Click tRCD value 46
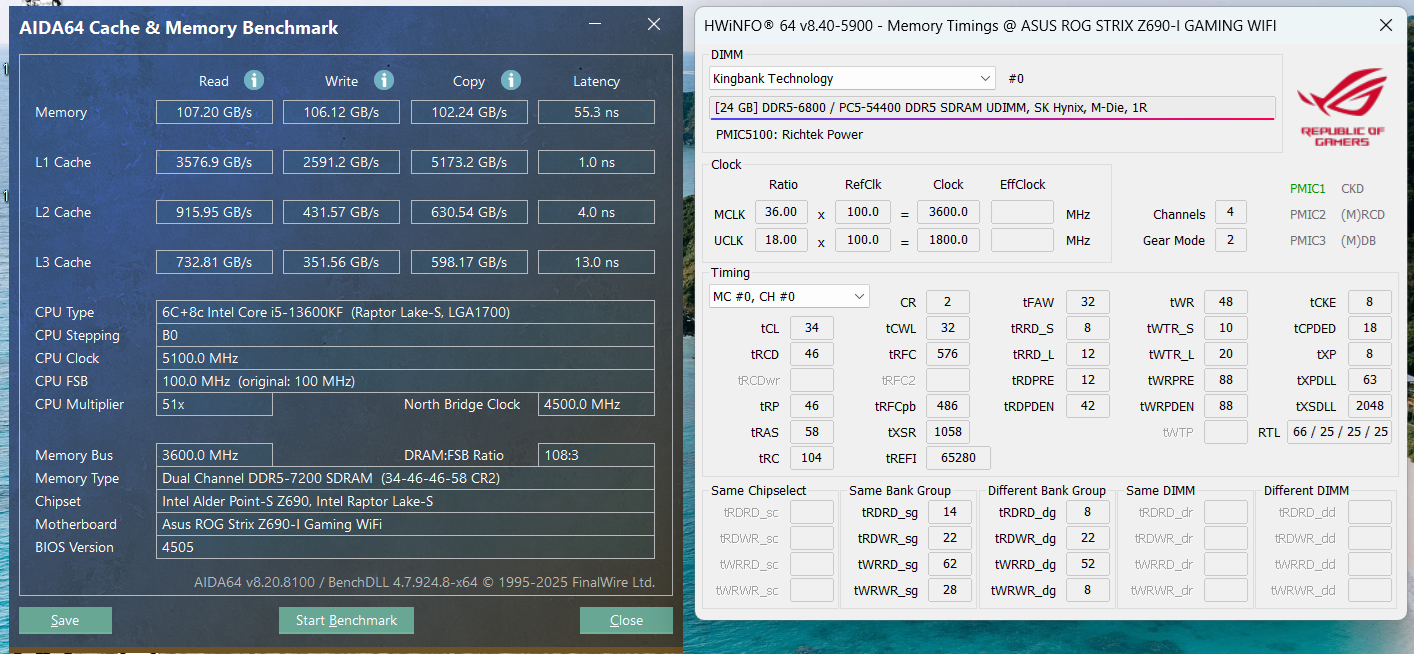1414x654 pixels. point(812,354)
